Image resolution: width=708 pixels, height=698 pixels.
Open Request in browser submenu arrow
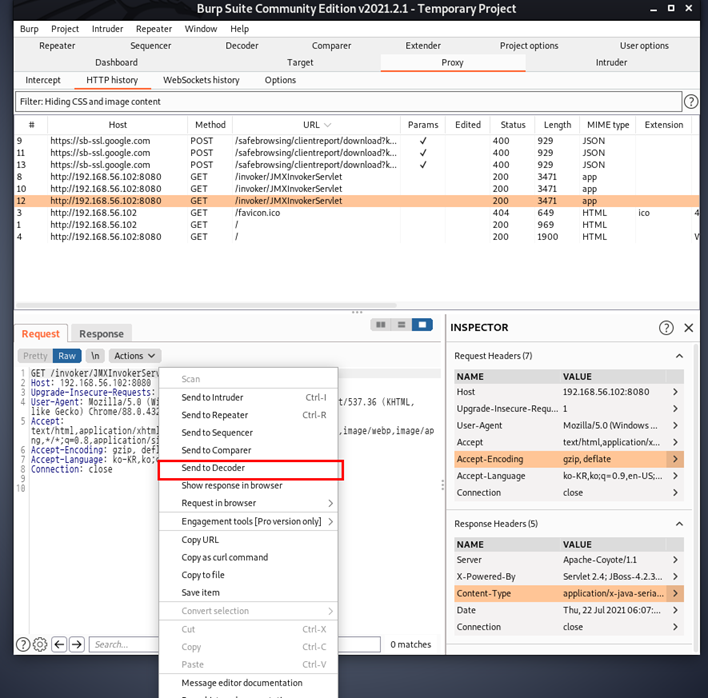point(331,503)
